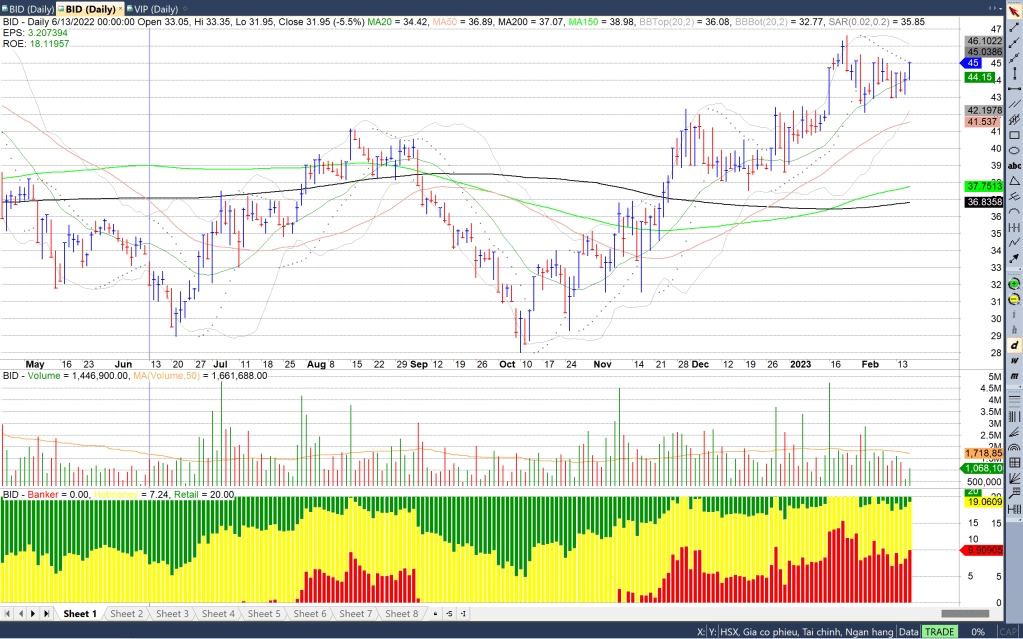Switch to weekly interval 'w' button

click(x=1015, y=360)
